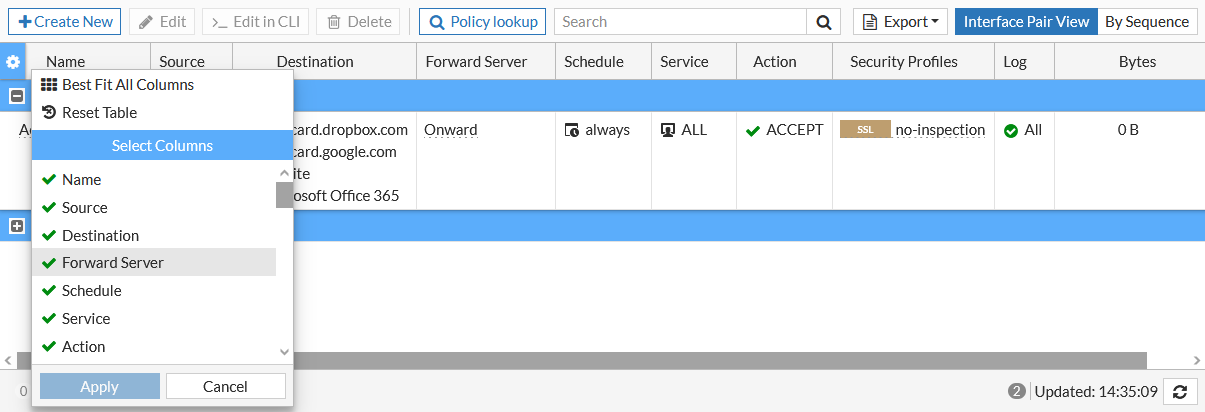Focus the Search input field
The width and height of the screenshot is (1205, 412).
[680, 22]
